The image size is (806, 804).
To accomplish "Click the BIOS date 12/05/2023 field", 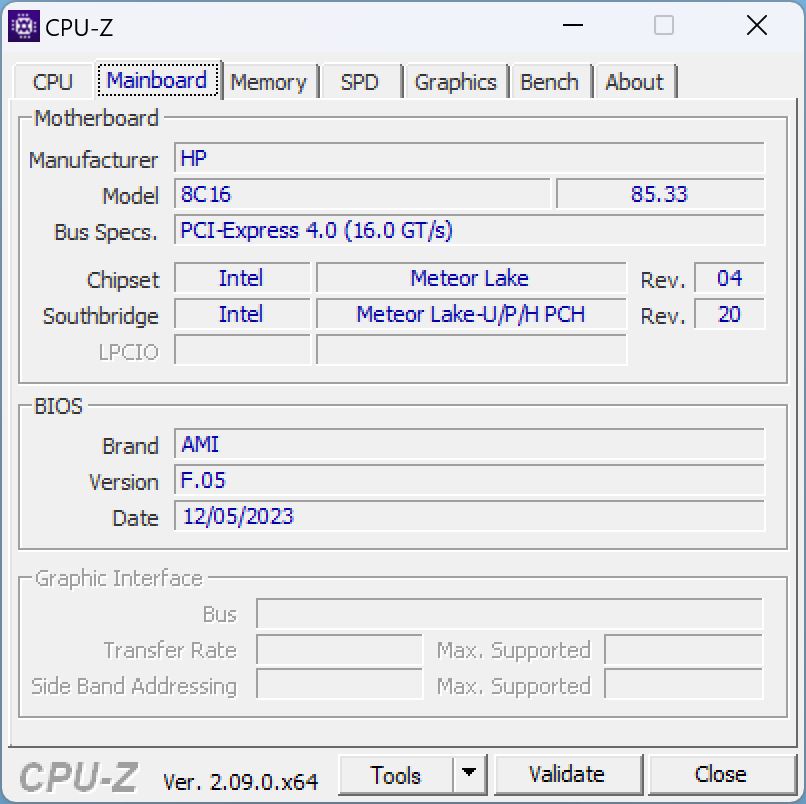I will tap(469, 516).
